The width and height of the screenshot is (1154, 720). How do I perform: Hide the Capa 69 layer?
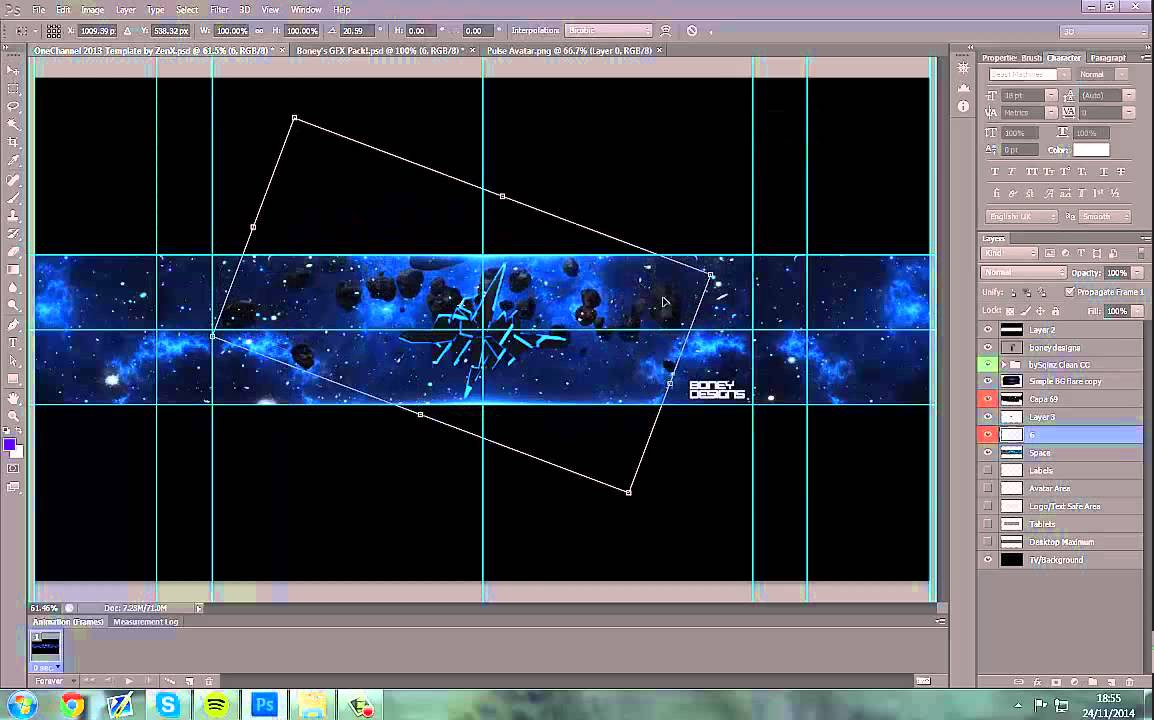[988, 399]
